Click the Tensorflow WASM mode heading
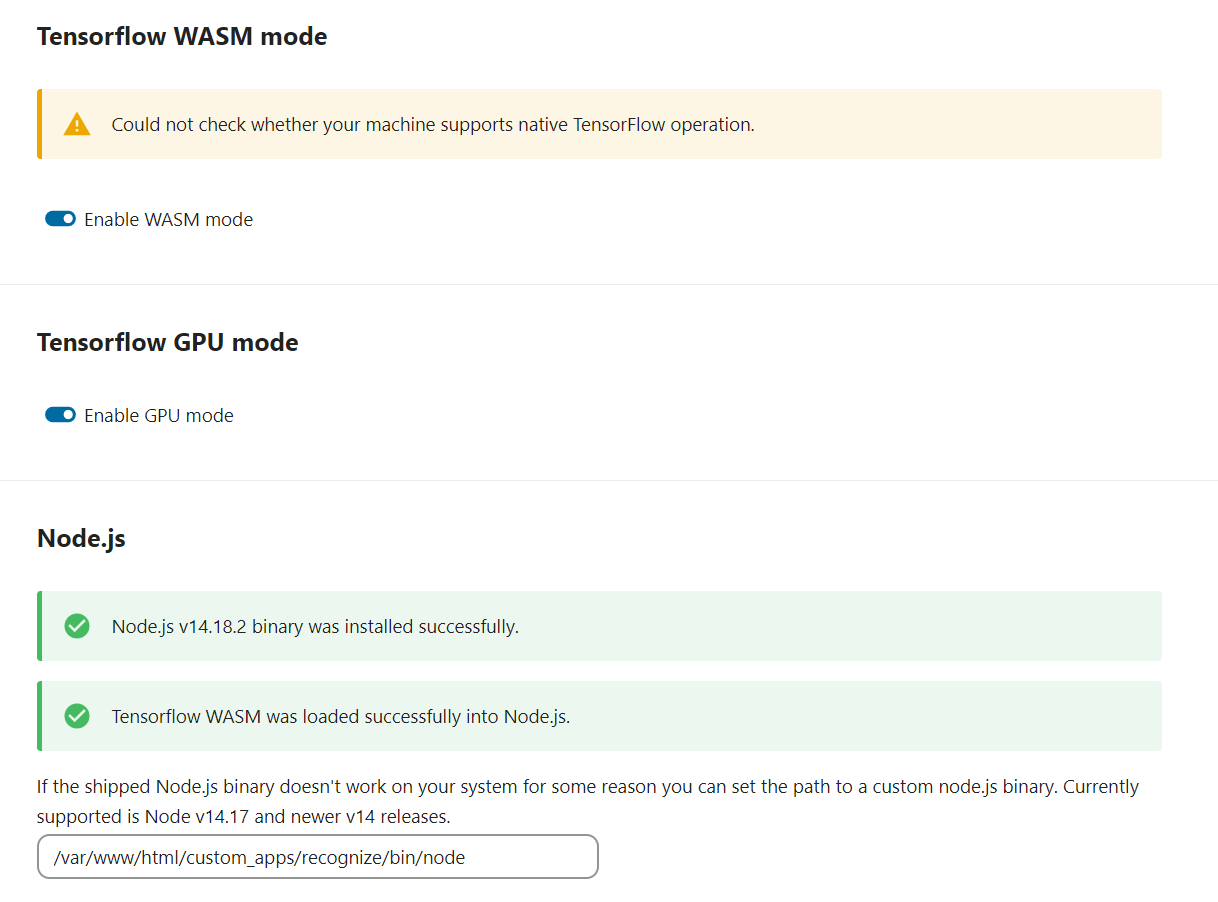Viewport: 1218px width, 902px height. click(x=181, y=36)
